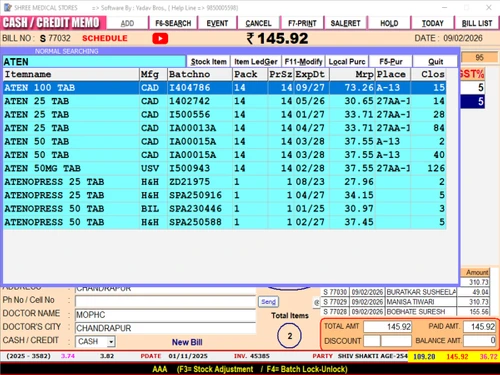Open bill S 77030 BURATKAR SUSHEELA
The height and width of the screenshot is (375, 500).
pos(405,292)
